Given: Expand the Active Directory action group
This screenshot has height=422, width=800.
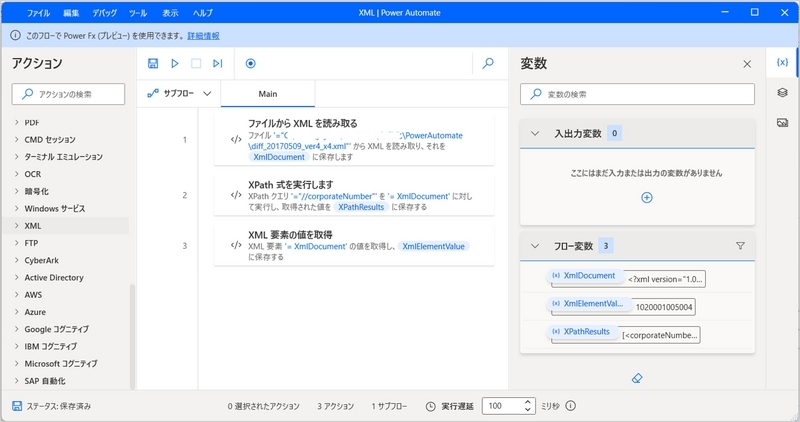Looking at the screenshot, I should pos(16,278).
